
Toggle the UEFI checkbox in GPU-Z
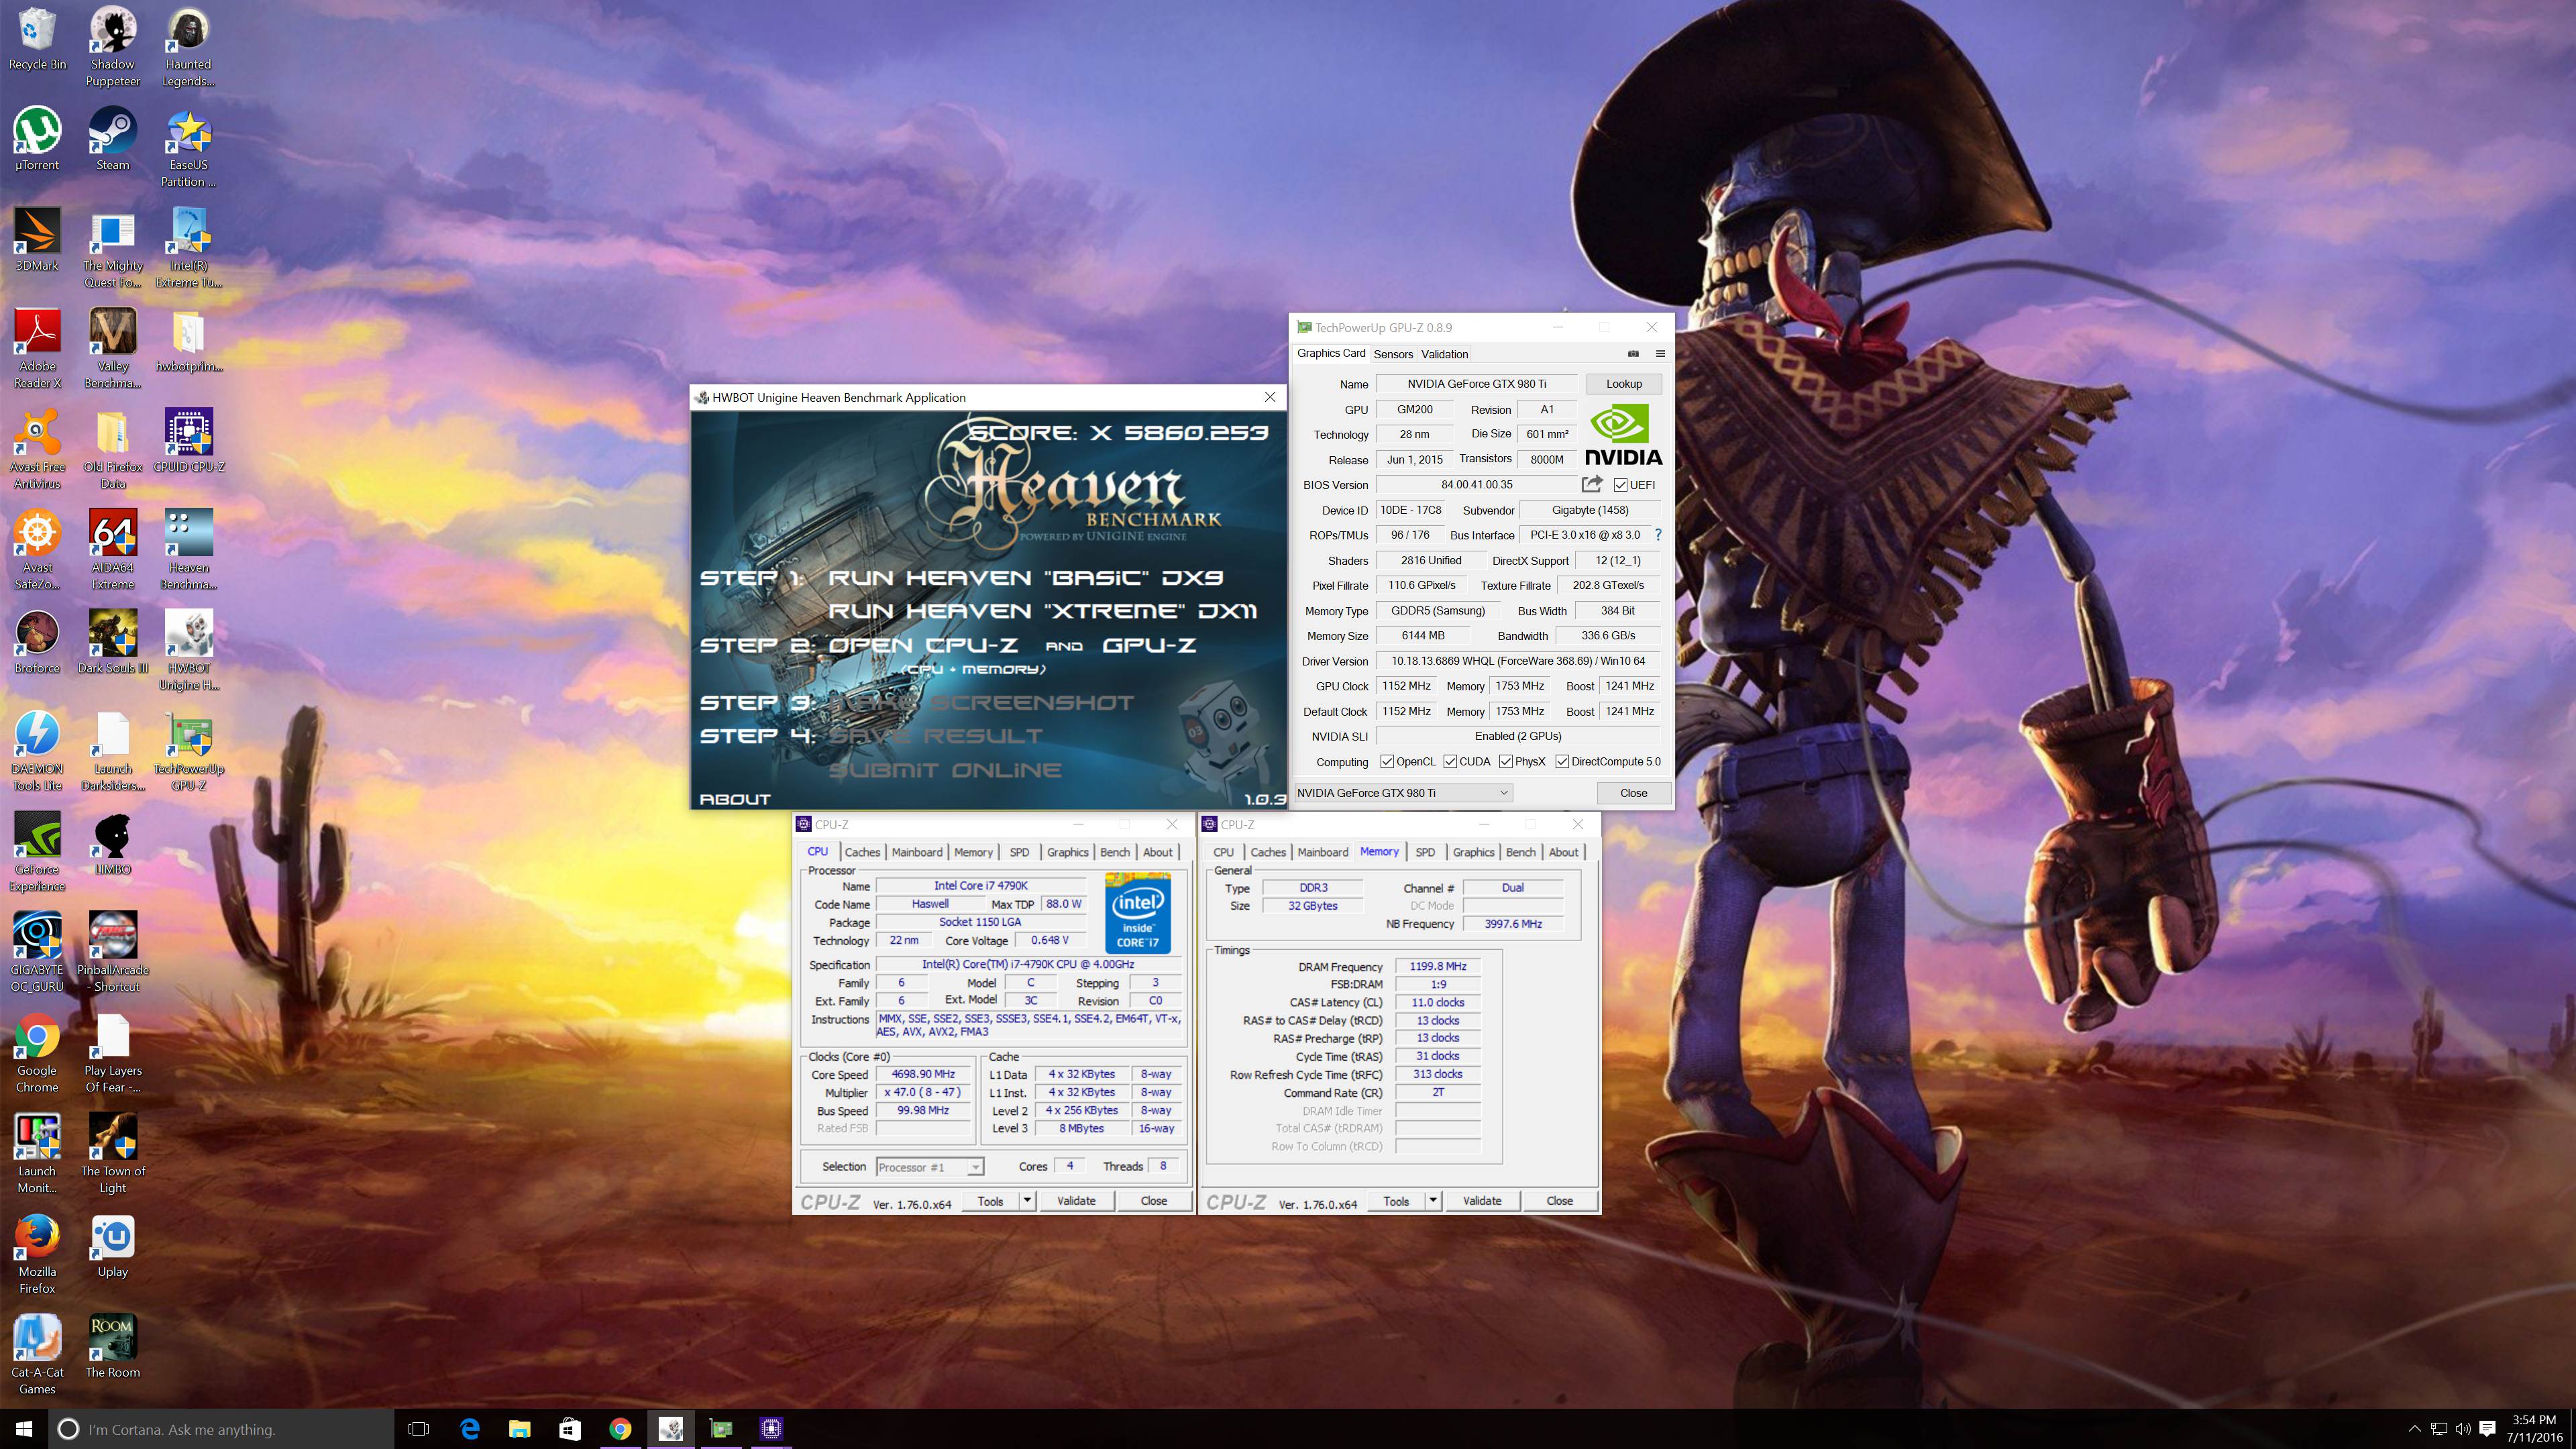pyautogui.click(x=1621, y=485)
